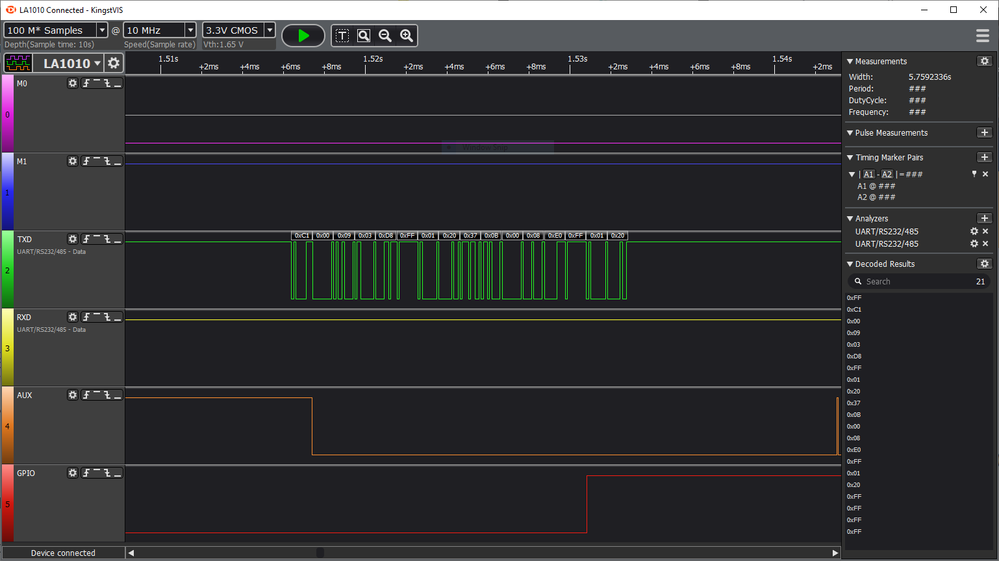999x561 pixels.
Task: Click the Decoded Results search field
Action: (919, 281)
